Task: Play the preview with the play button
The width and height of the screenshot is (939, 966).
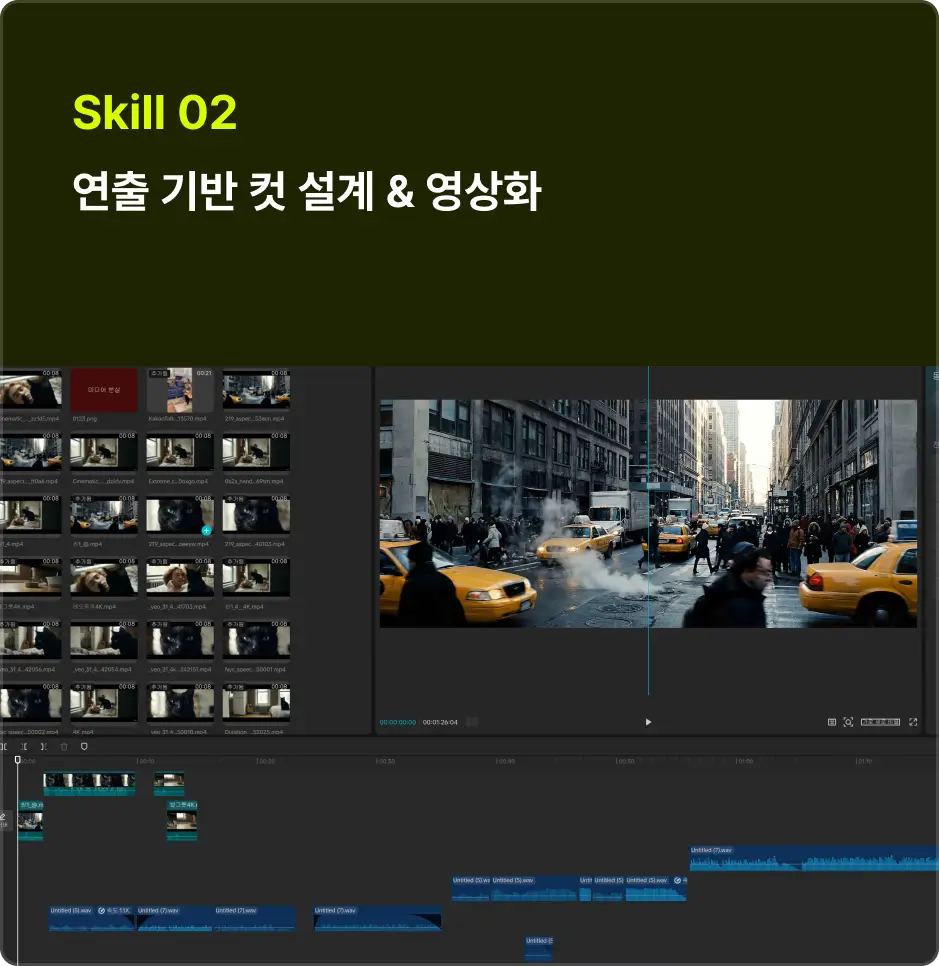Action: 648,722
